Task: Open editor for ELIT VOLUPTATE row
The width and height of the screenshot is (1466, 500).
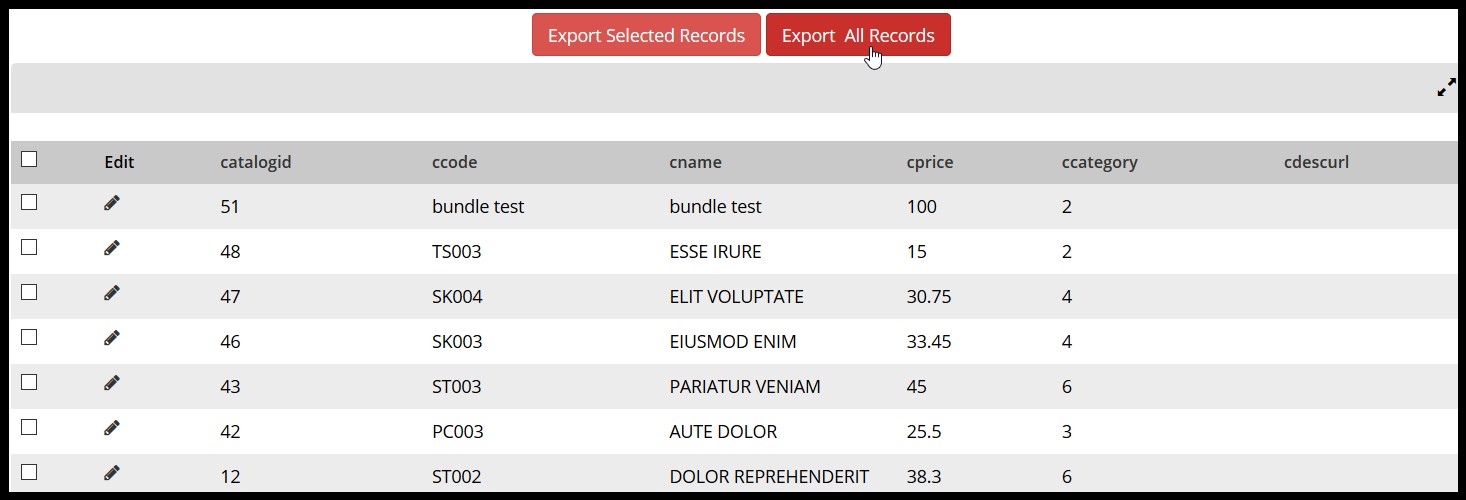Action: 112,293
